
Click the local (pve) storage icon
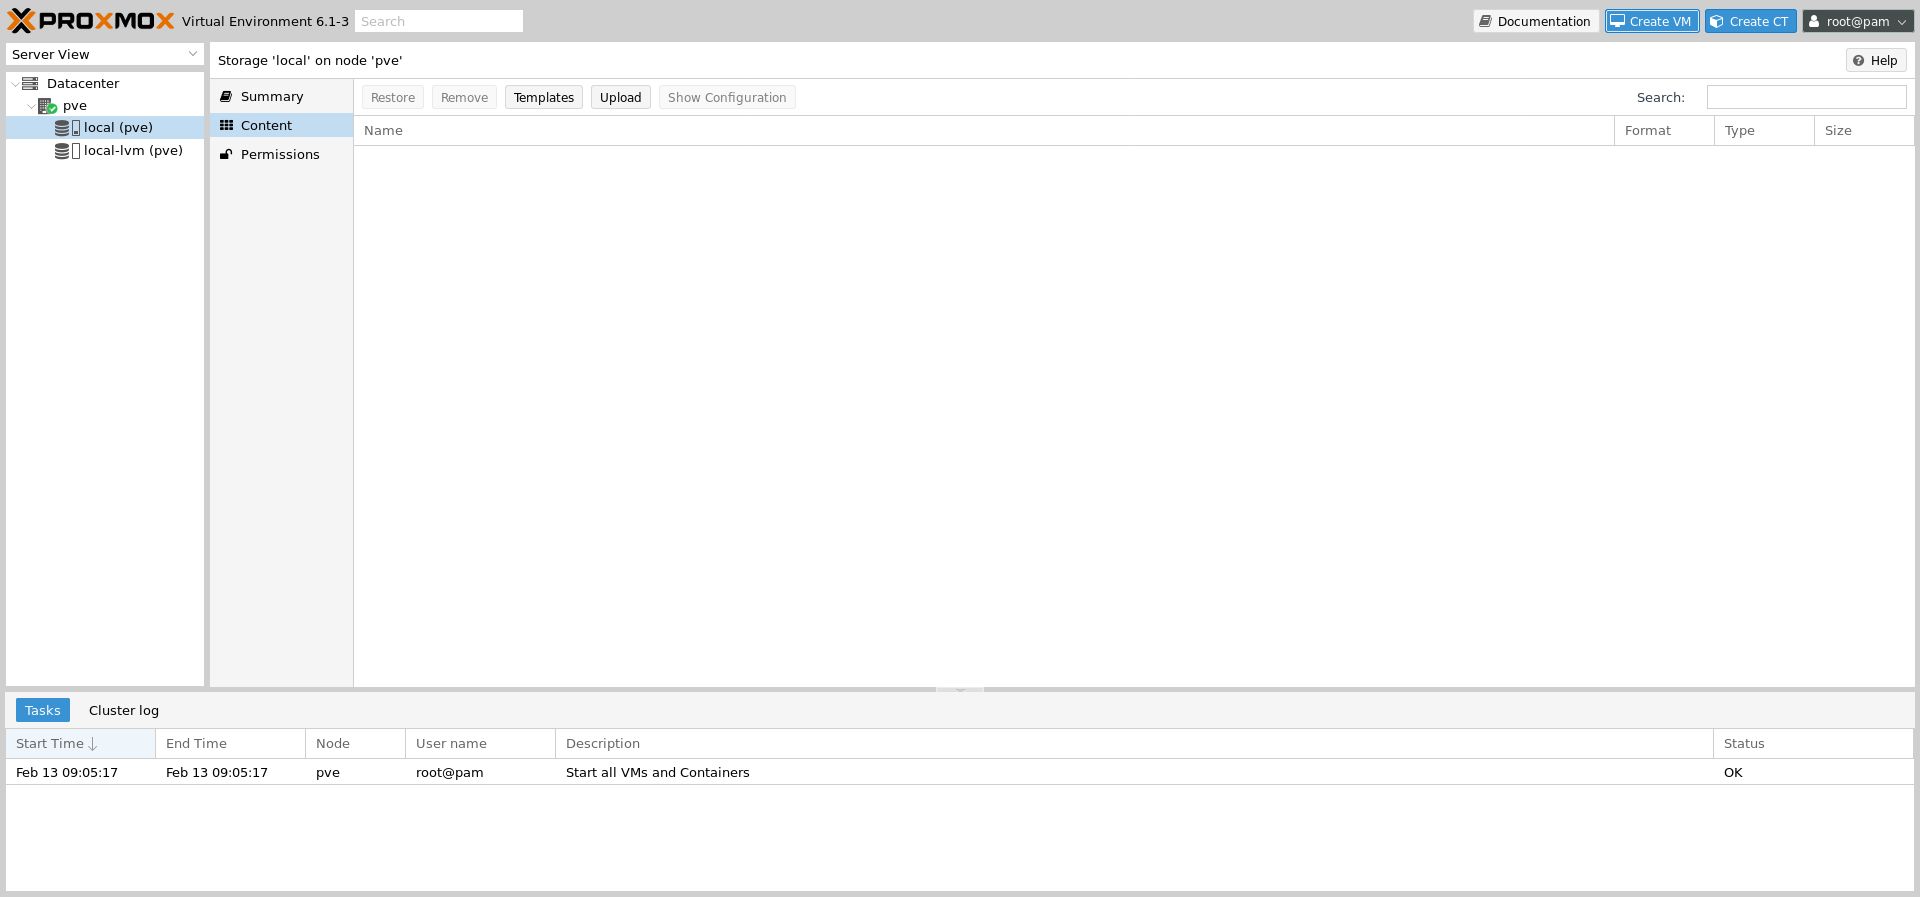(x=67, y=128)
